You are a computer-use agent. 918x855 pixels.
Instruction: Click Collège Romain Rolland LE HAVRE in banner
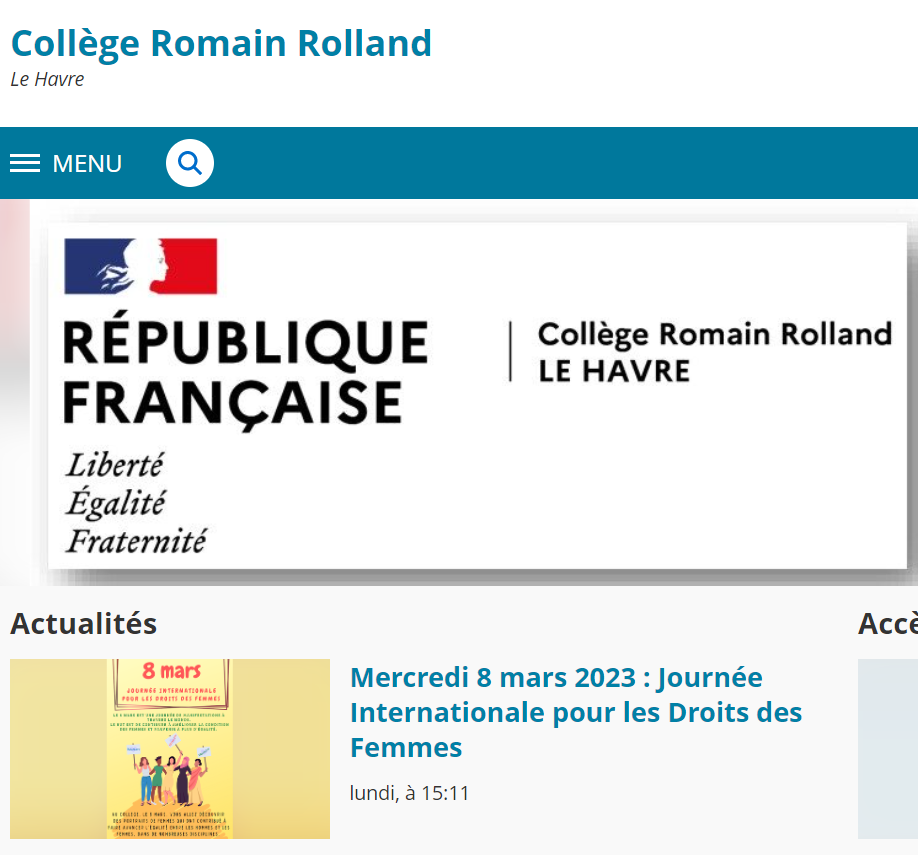click(x=715, y=352)
